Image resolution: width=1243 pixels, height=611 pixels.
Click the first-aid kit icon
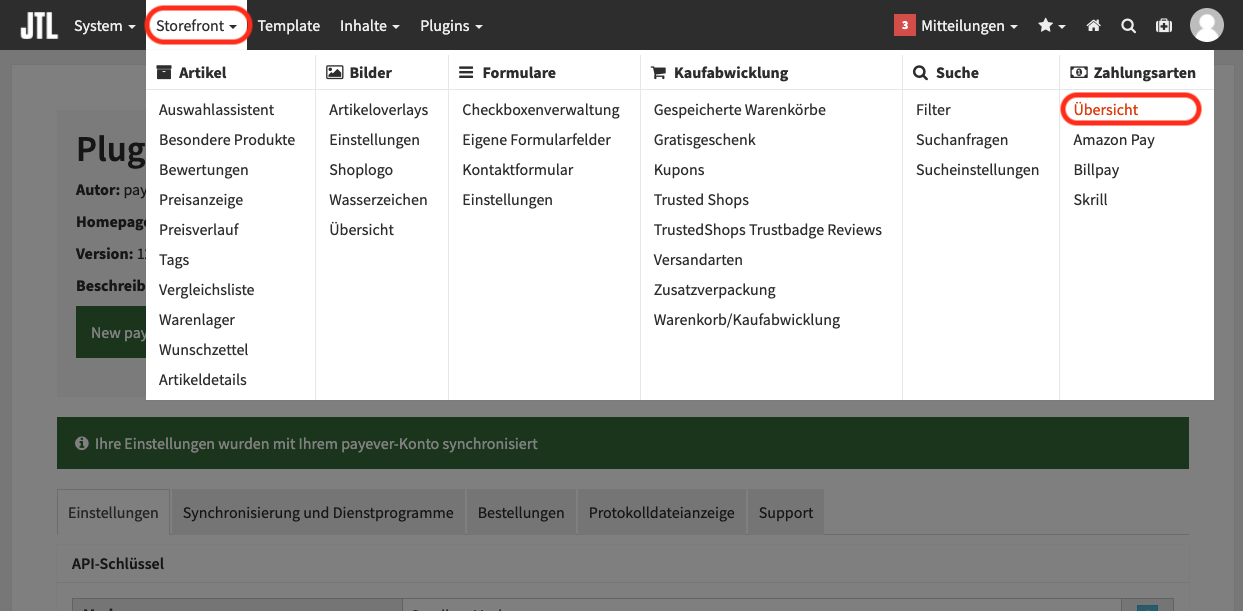[1164, 26]
